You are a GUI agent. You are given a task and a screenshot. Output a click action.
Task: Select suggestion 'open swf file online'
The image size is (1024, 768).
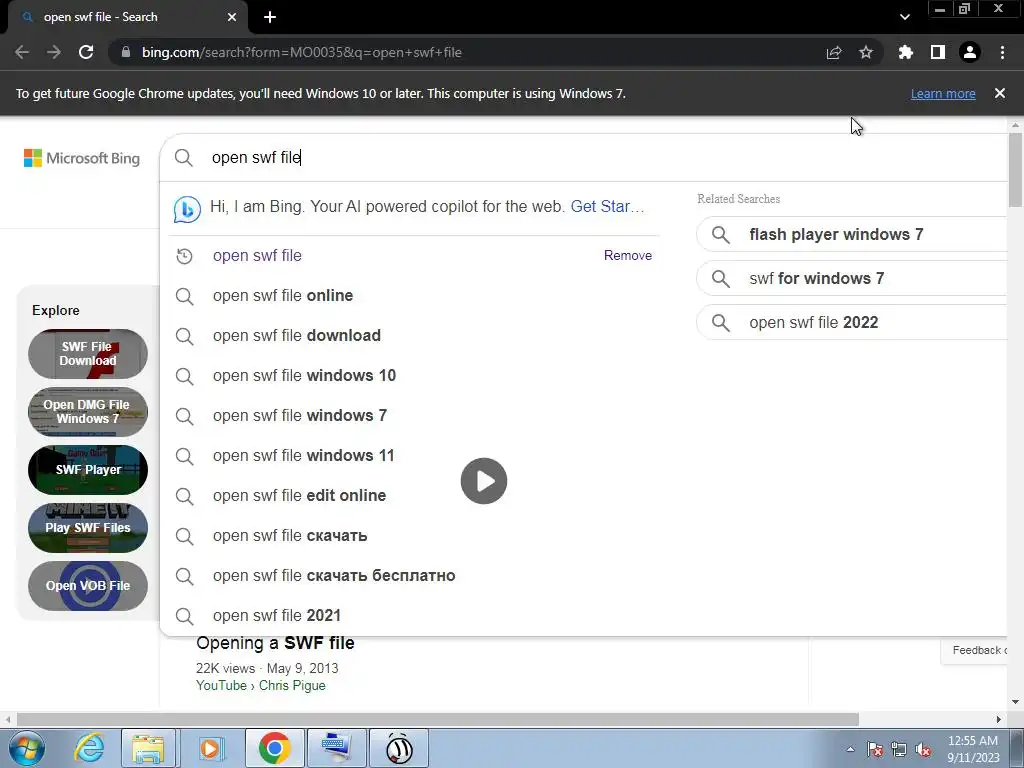tap(413, 296)
